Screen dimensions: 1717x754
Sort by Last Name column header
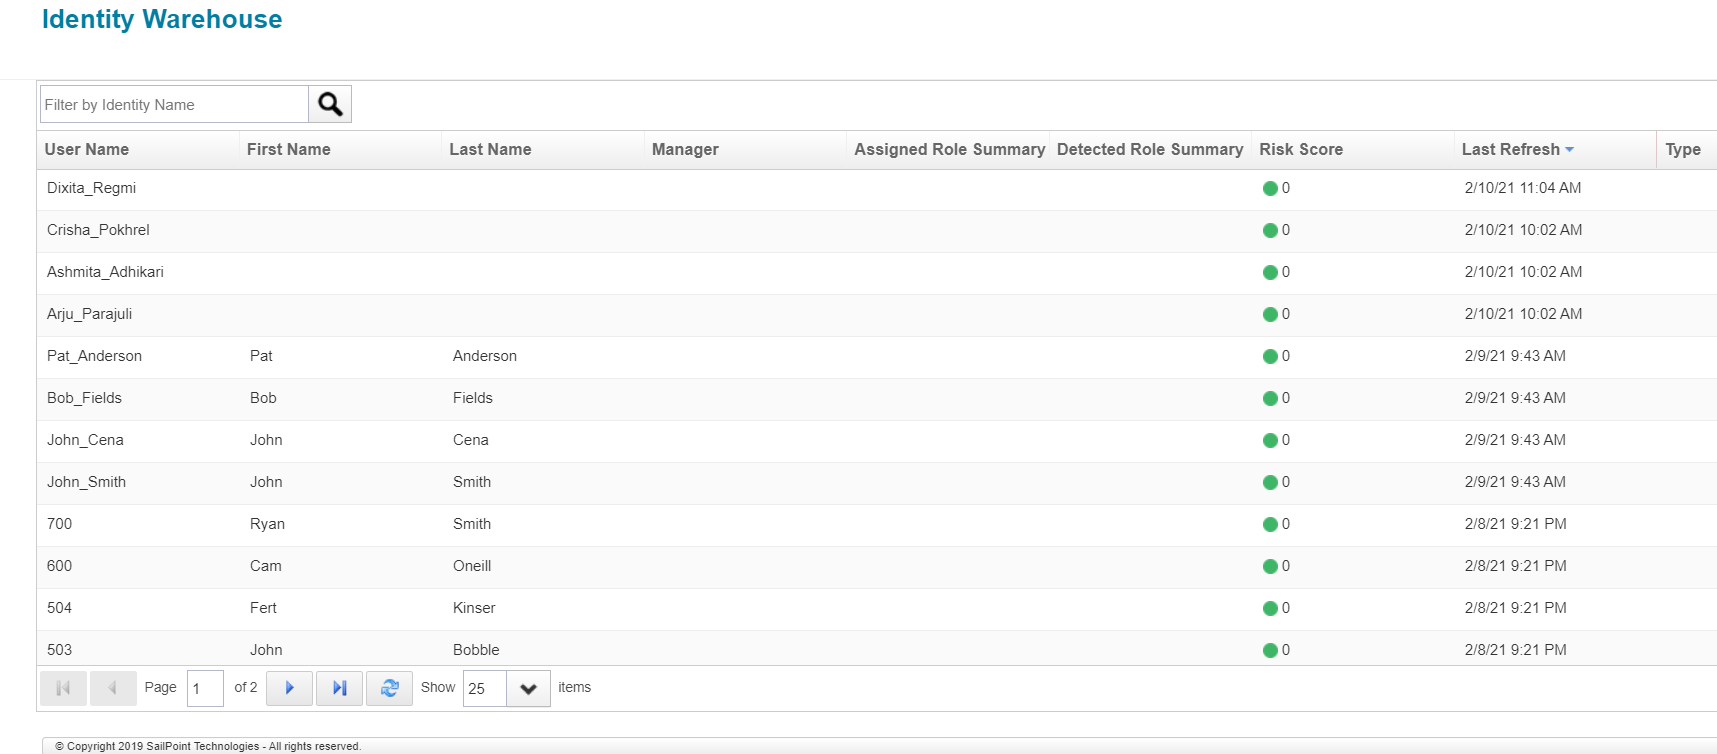[x=490, y=150]
